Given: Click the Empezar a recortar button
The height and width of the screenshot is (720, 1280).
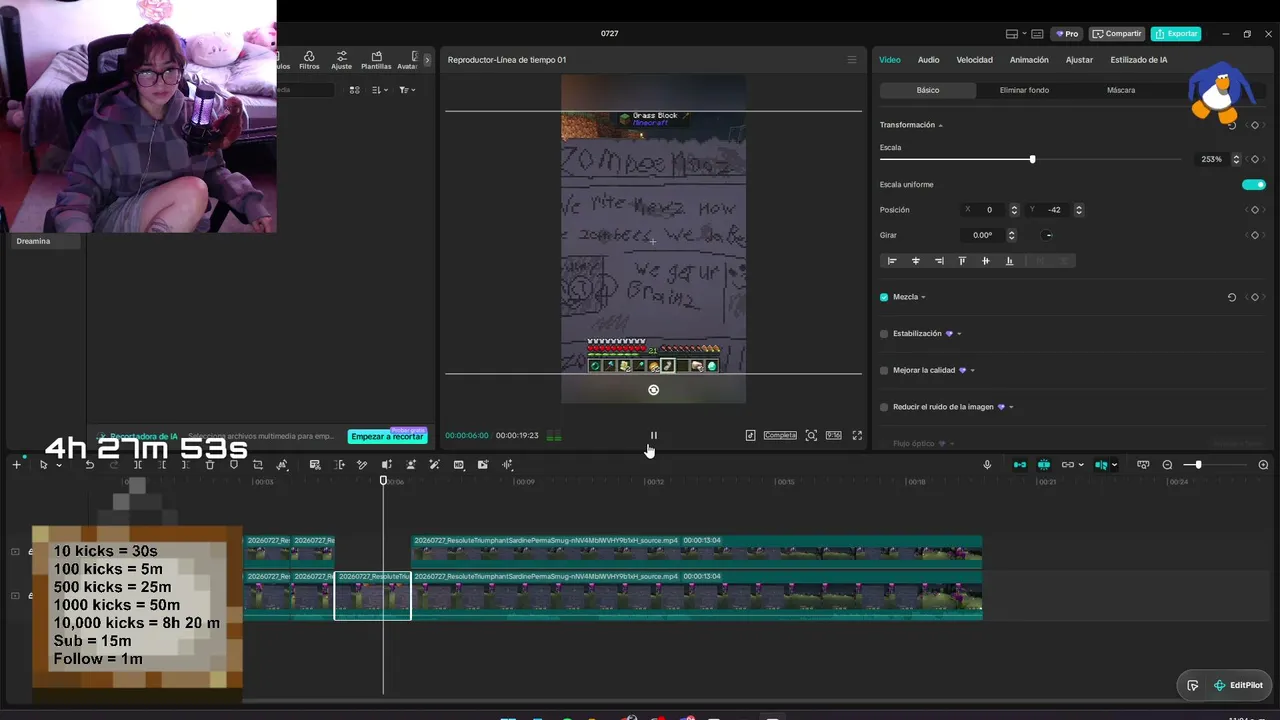Looking at the screenshot, I should pos(387,437).
